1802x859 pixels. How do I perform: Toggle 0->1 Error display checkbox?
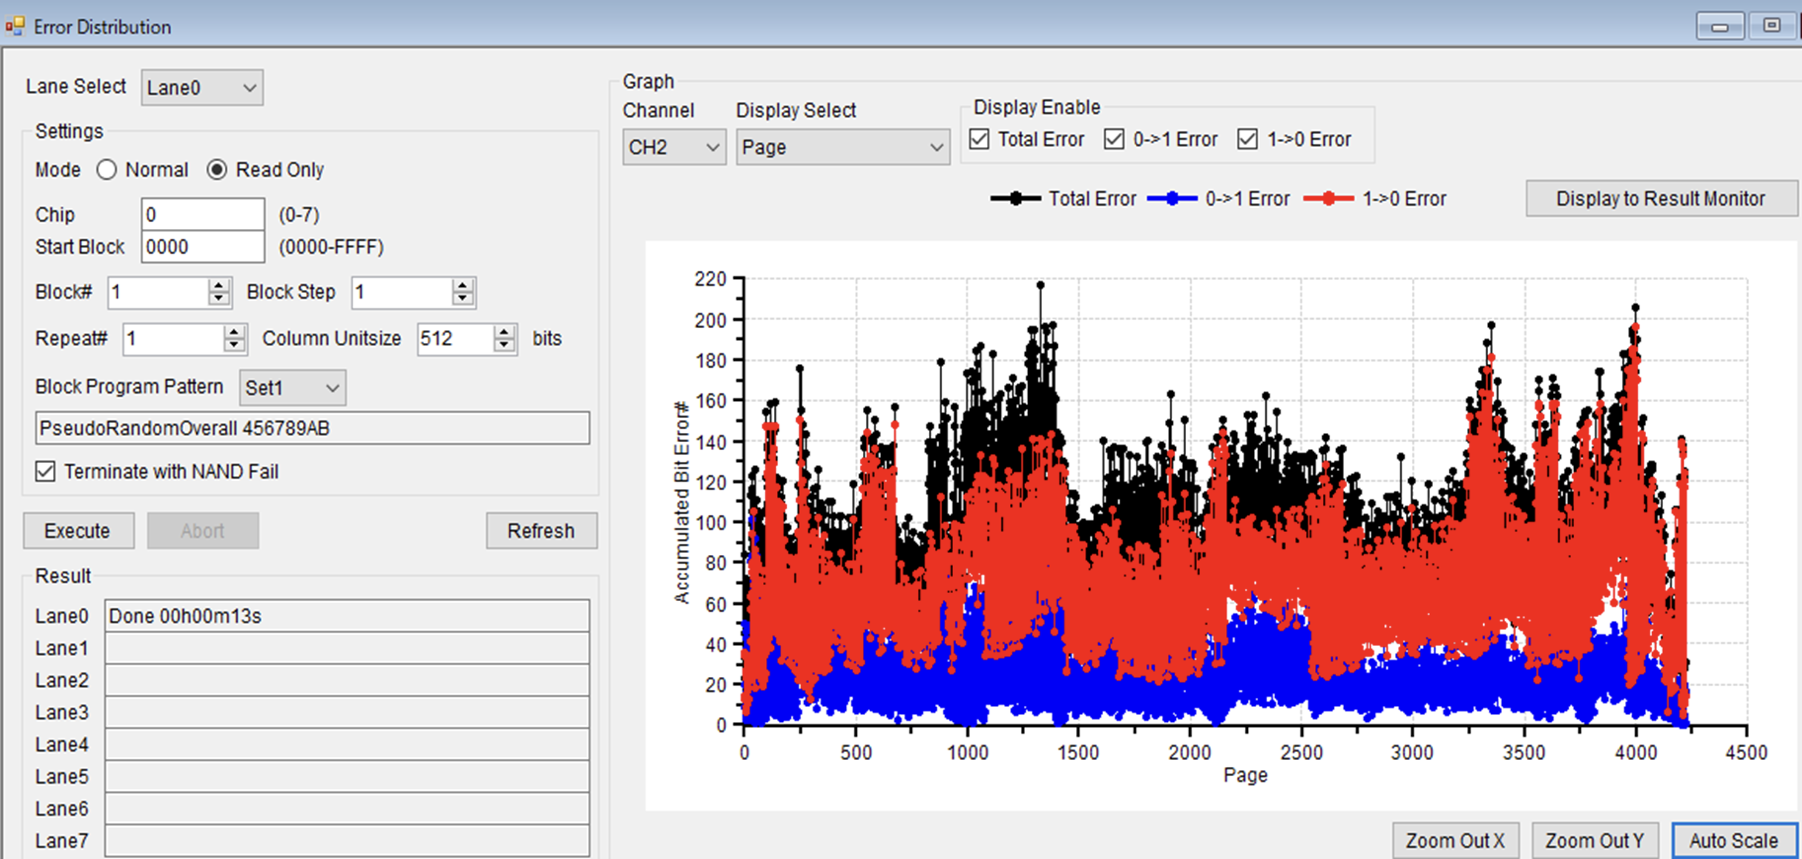point(1114,139)
